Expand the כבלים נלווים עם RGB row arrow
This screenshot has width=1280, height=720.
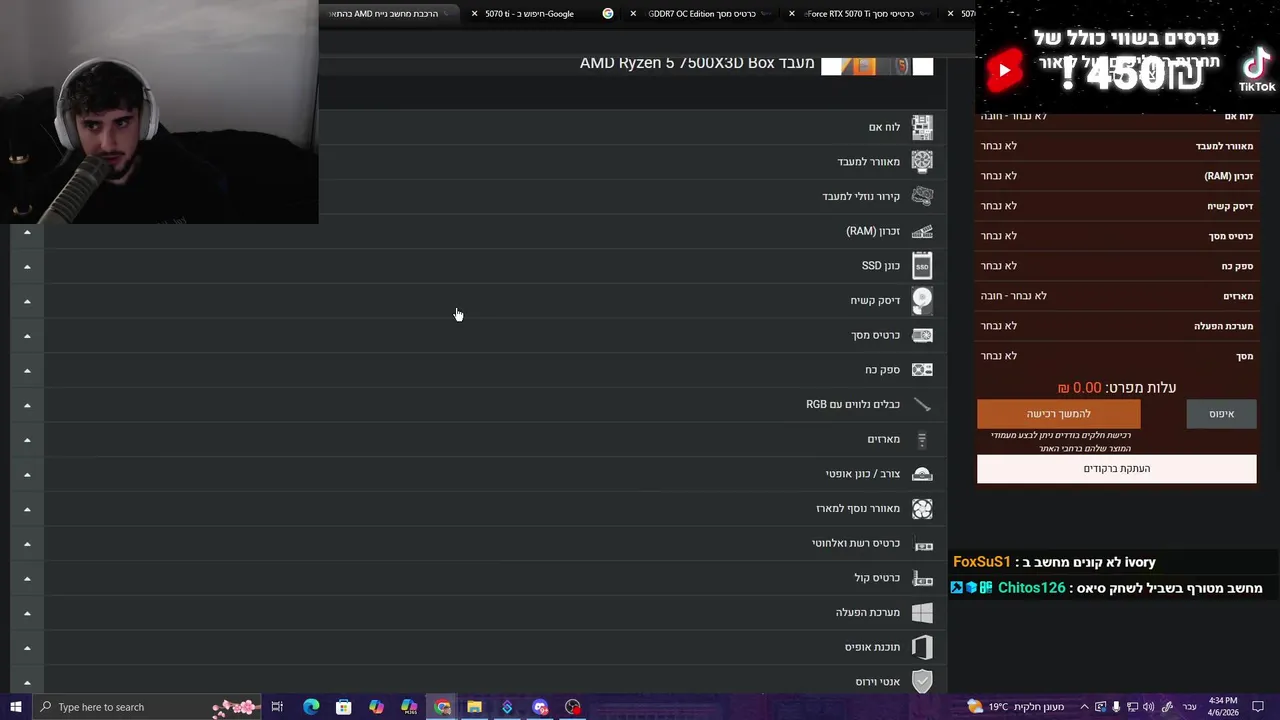(27, 405)
